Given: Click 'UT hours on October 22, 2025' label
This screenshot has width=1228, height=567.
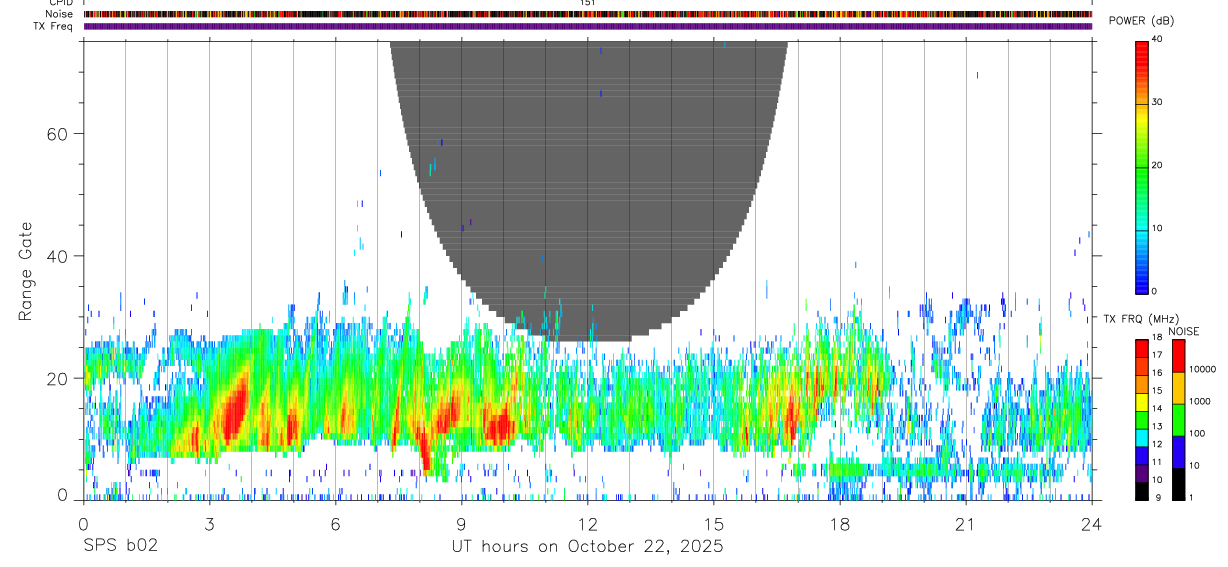Looking at the screenshot, I should [x=587, y=547].
